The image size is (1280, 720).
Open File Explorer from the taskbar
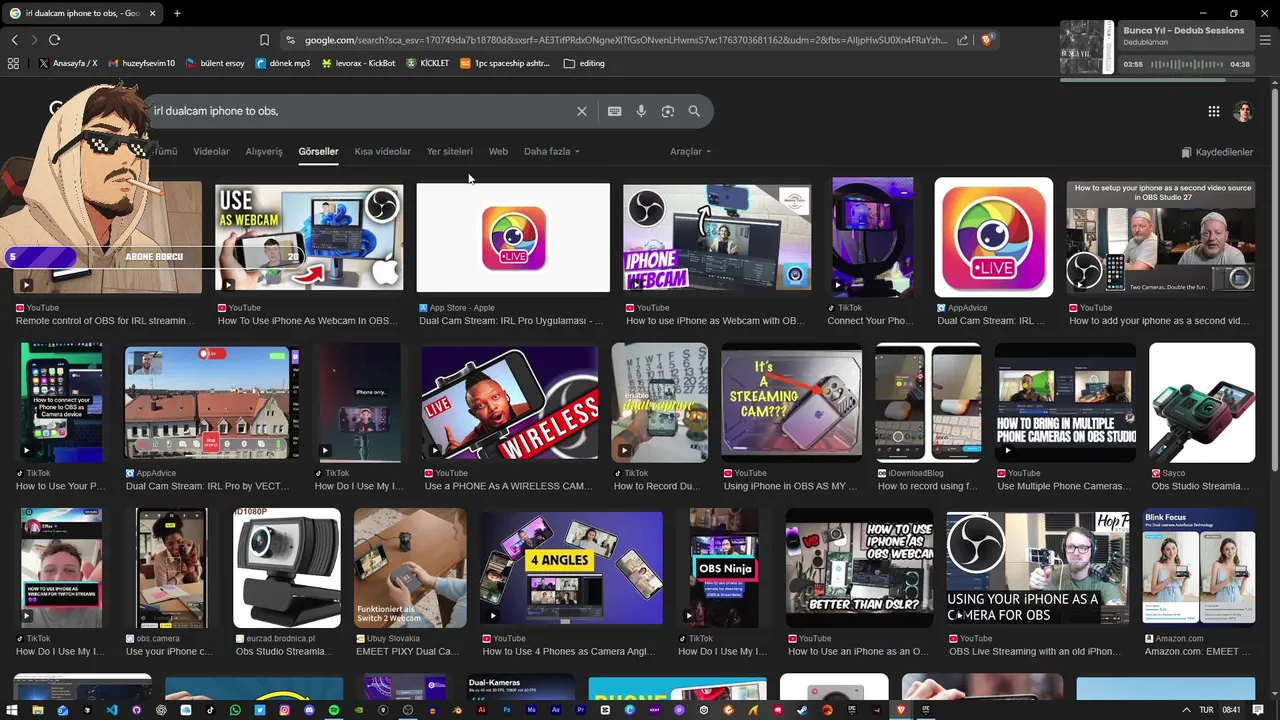click(x=37, y=710)
